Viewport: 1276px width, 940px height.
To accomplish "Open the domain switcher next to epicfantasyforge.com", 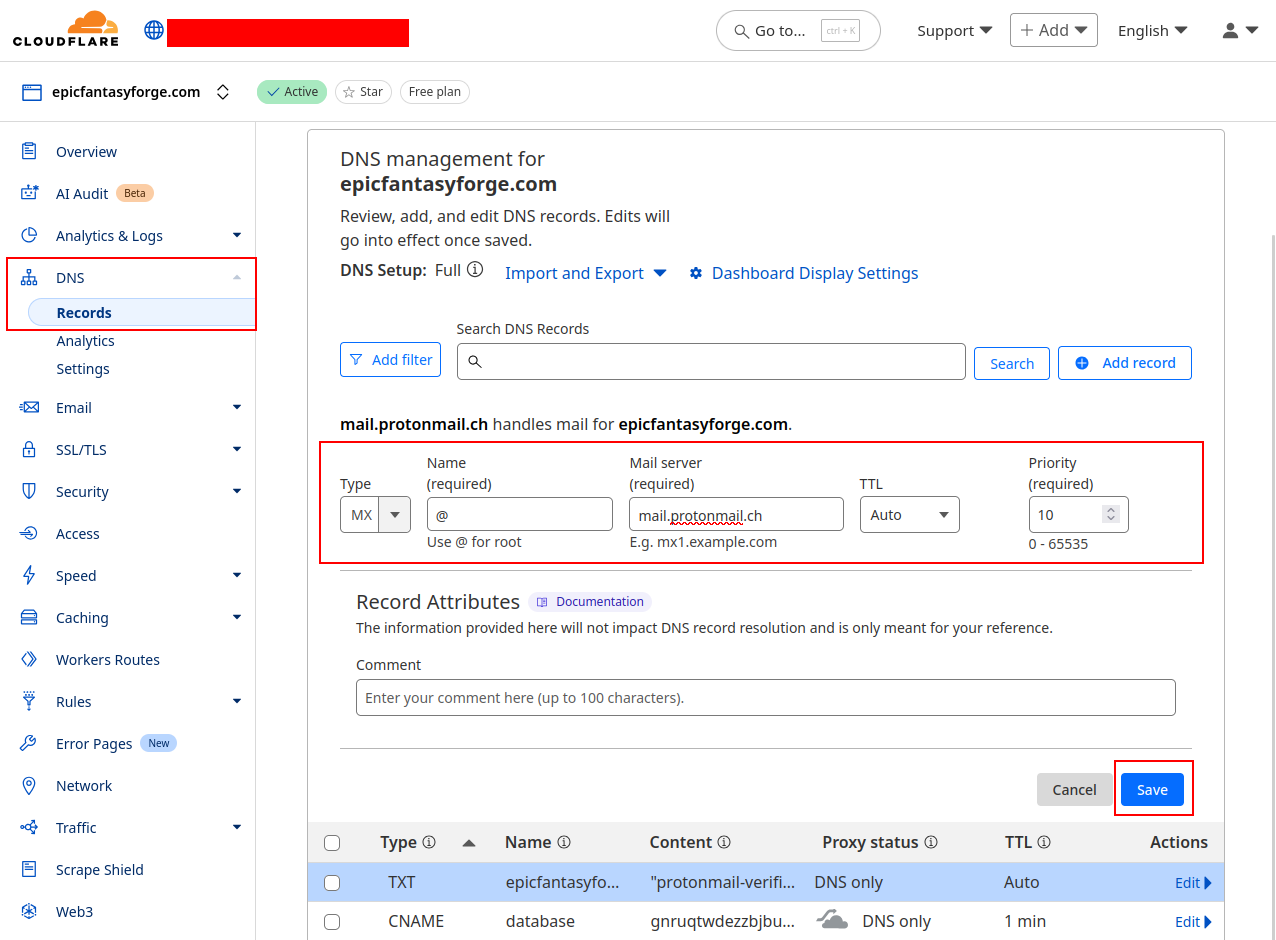I will pyautogui.click(x=223, y=92).
